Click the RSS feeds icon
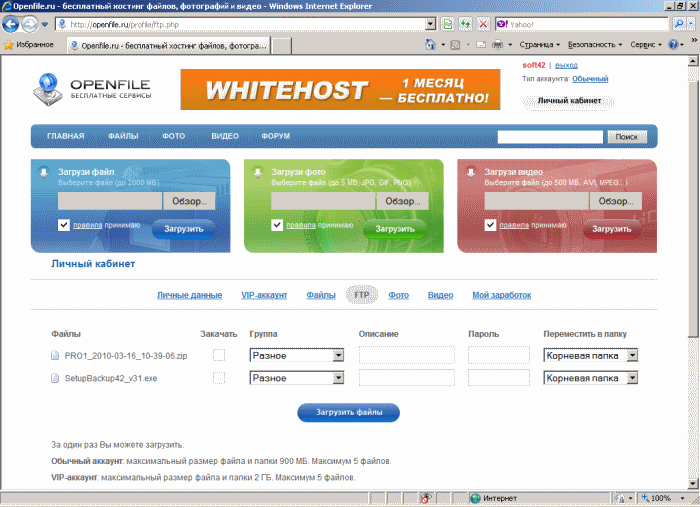Viewport: 700px width, 507px height. tap(455, 45)
